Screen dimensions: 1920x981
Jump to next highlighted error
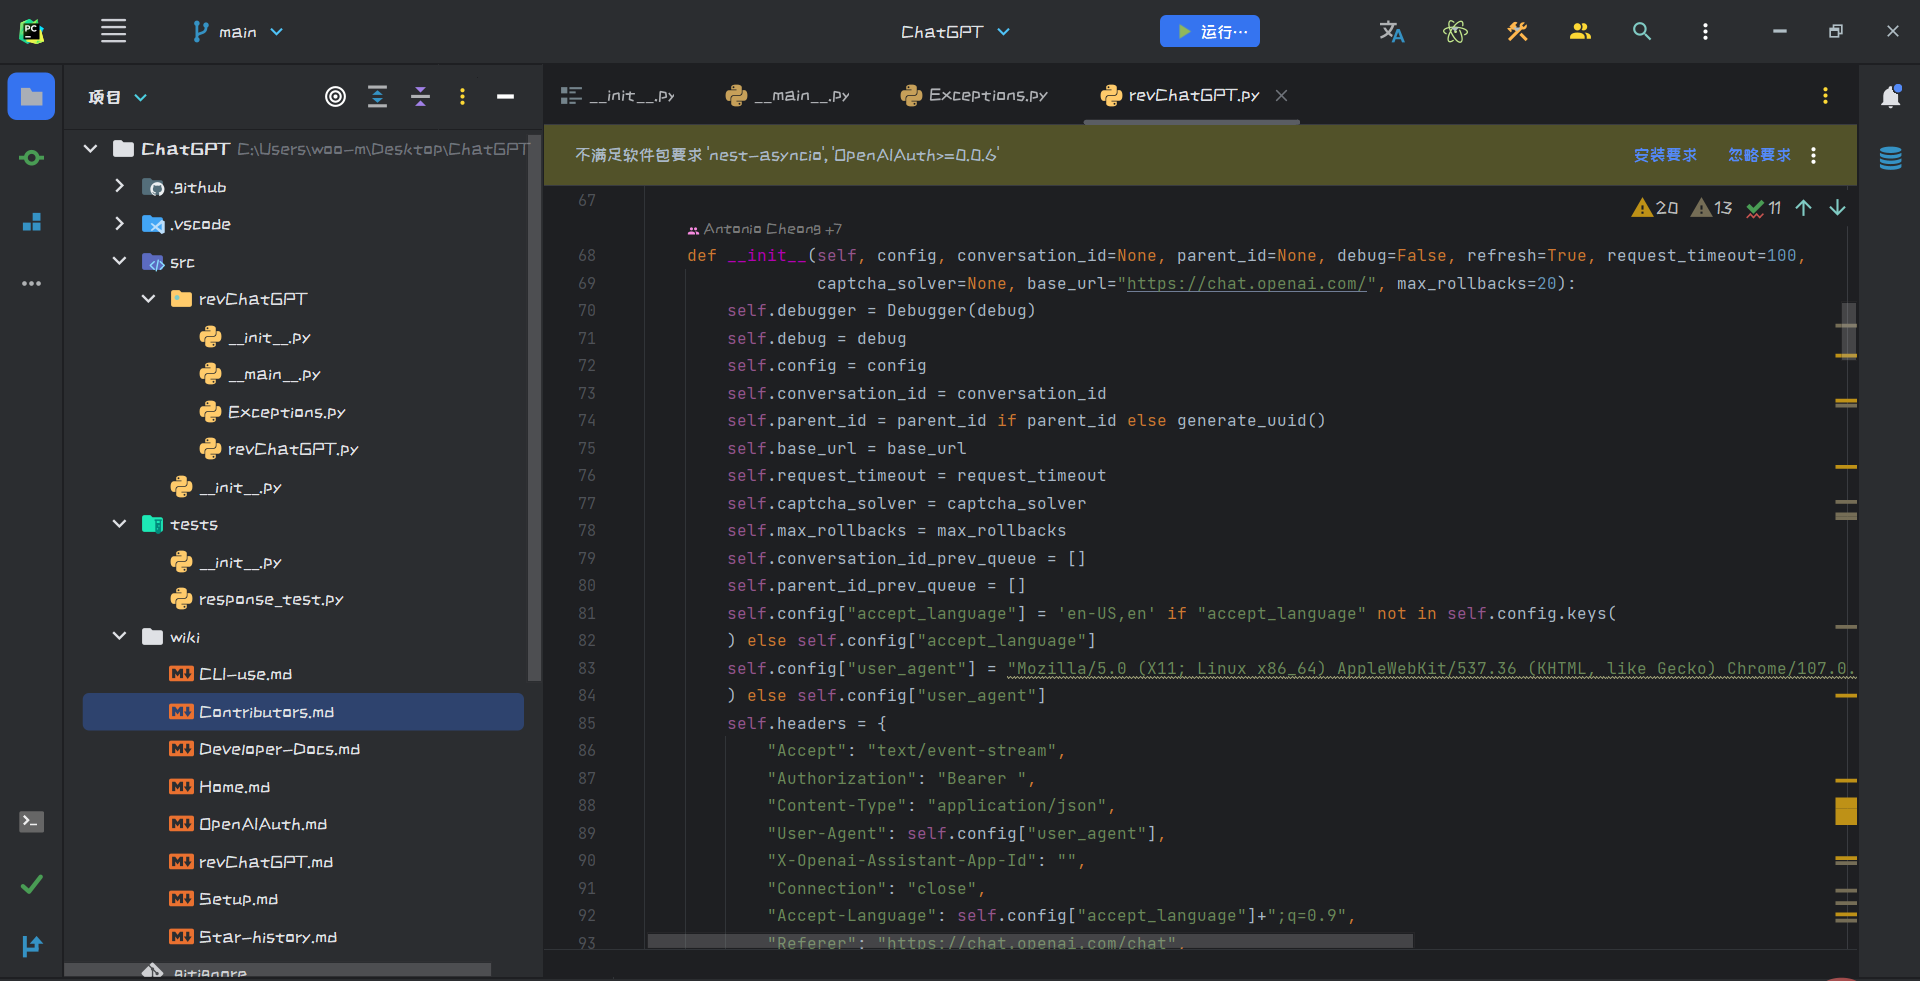(x=1837, y=208)
